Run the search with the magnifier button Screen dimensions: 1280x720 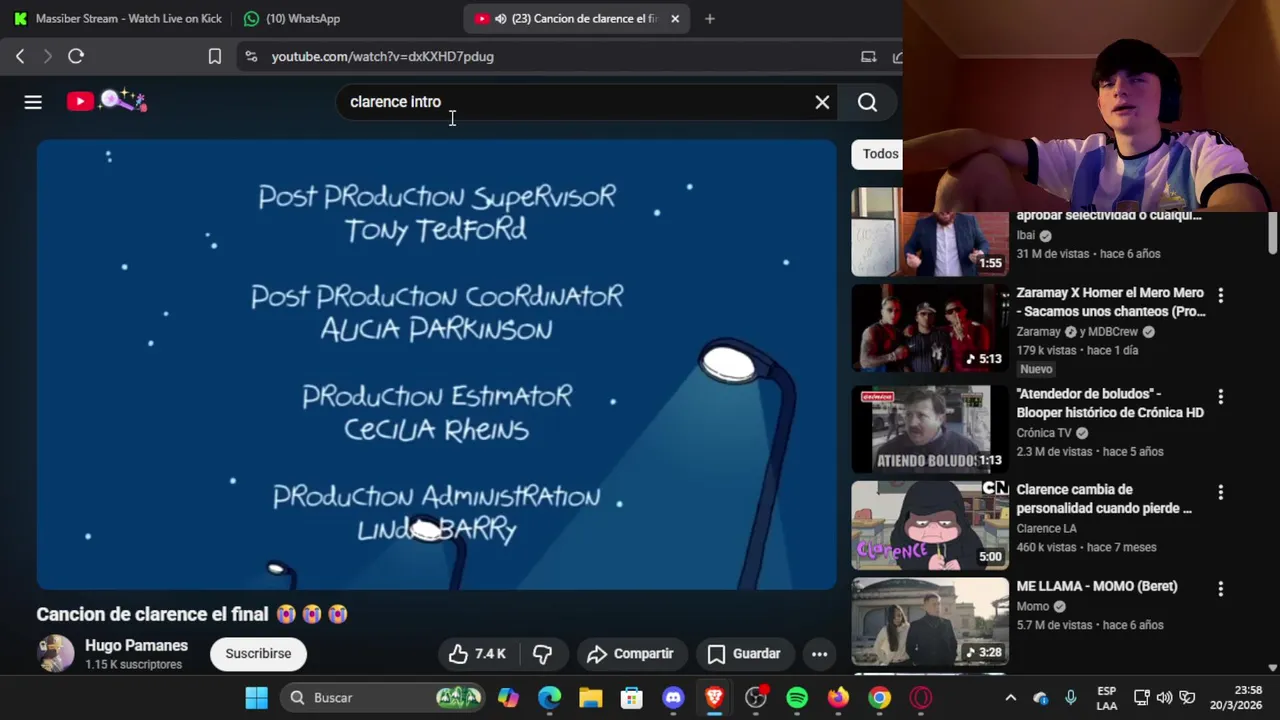pos(867,102)
